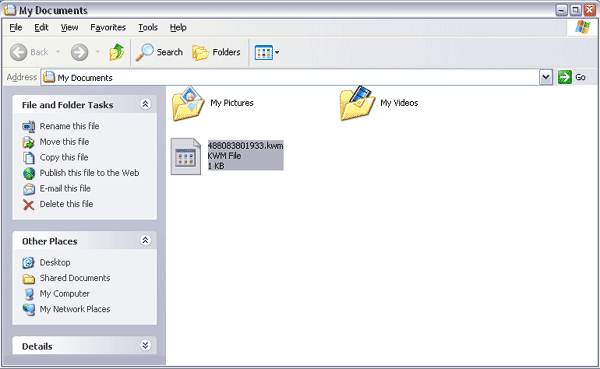Collapse File and Folder Tasks panel
Viewport: 600px width, 369px height.
tap(145, 104)
